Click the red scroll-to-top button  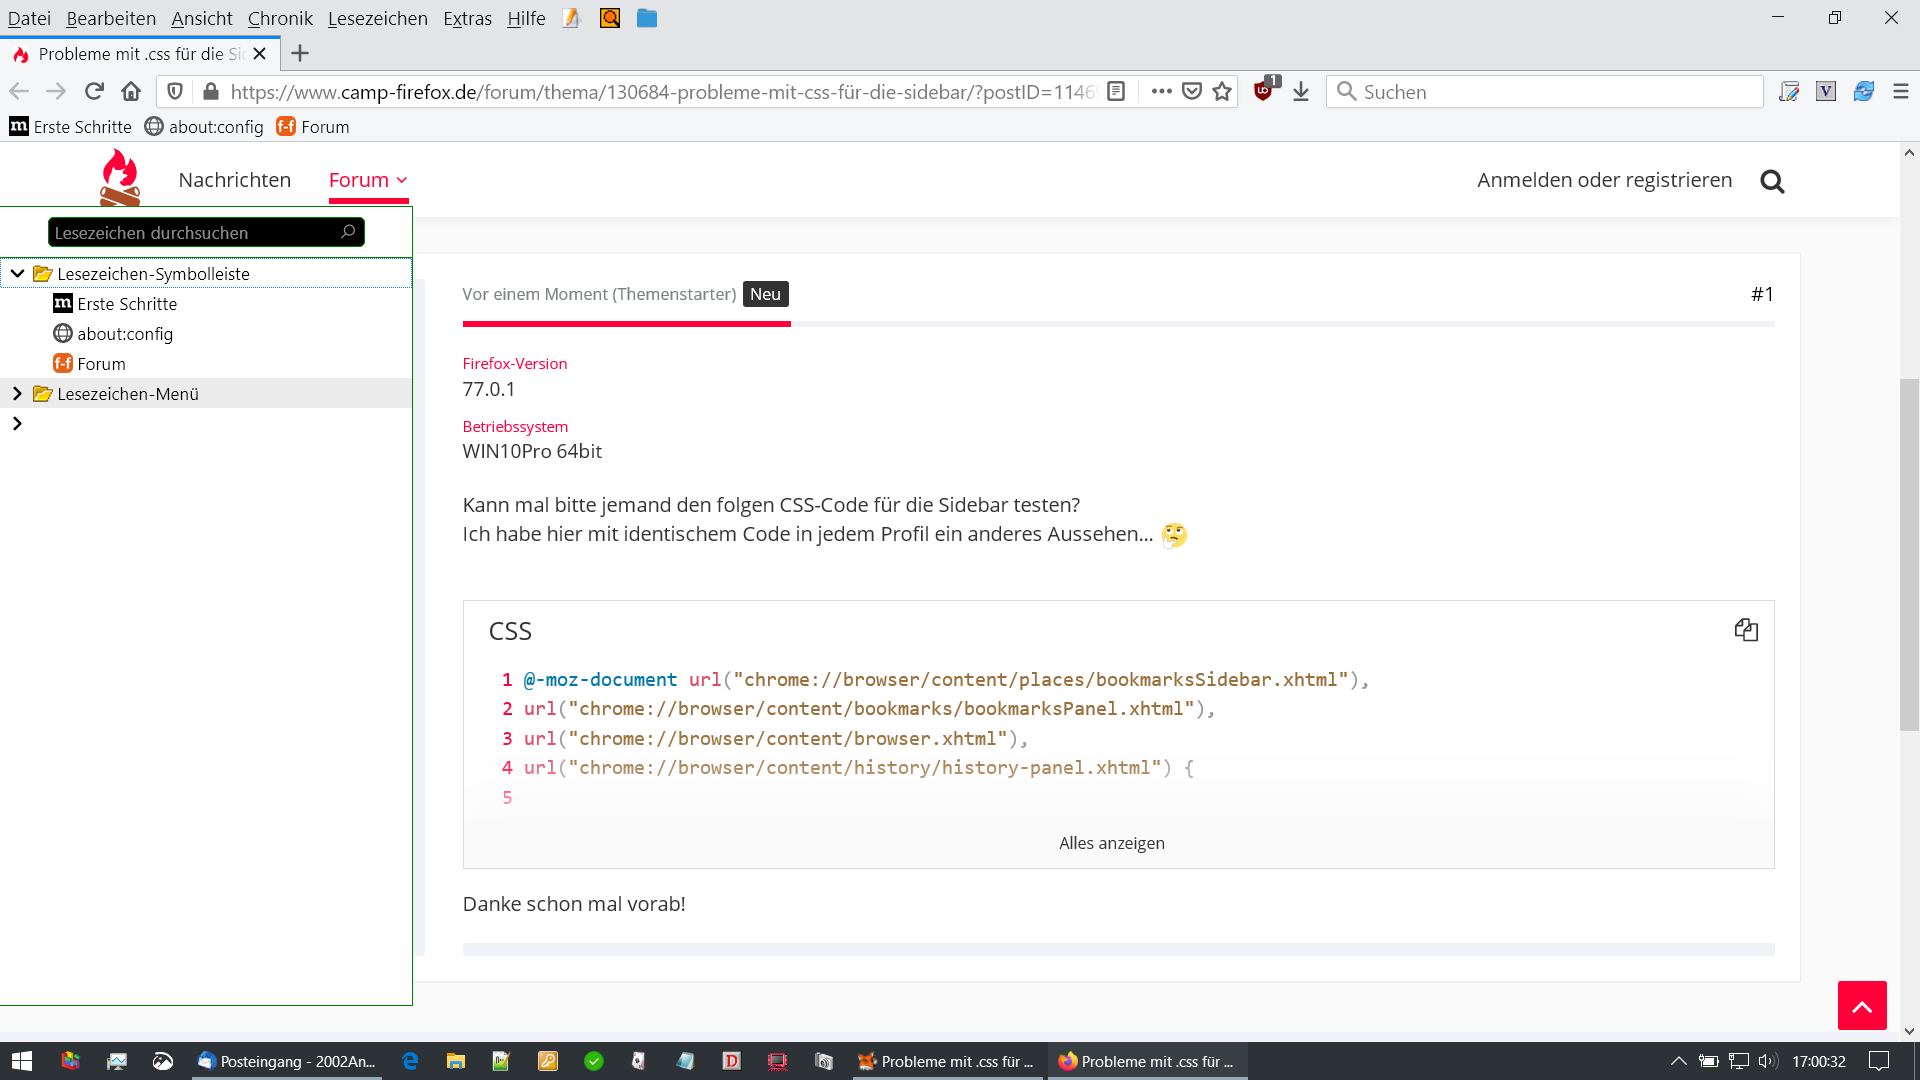1862,1006
